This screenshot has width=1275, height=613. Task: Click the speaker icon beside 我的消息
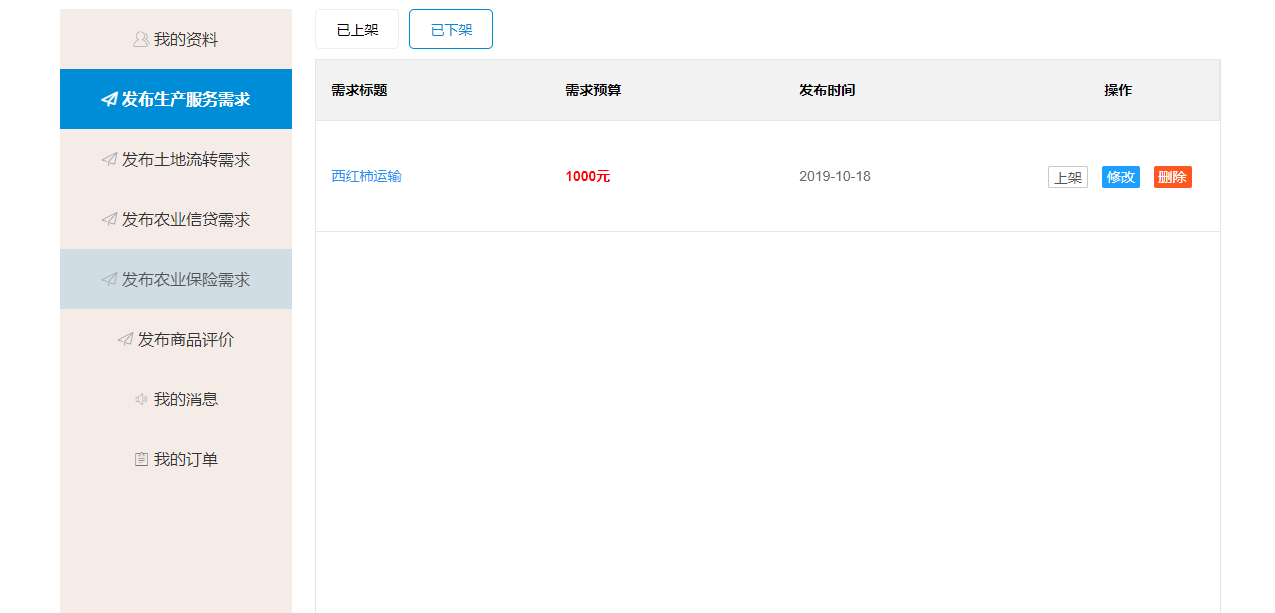(x=141, y=400)
